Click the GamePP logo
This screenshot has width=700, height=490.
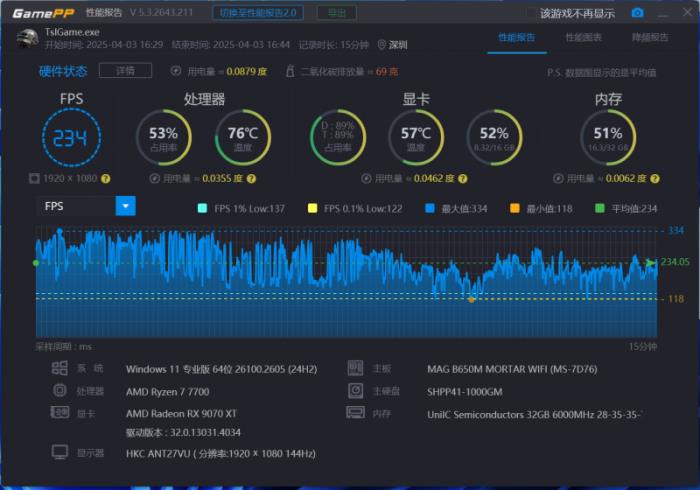43,13
